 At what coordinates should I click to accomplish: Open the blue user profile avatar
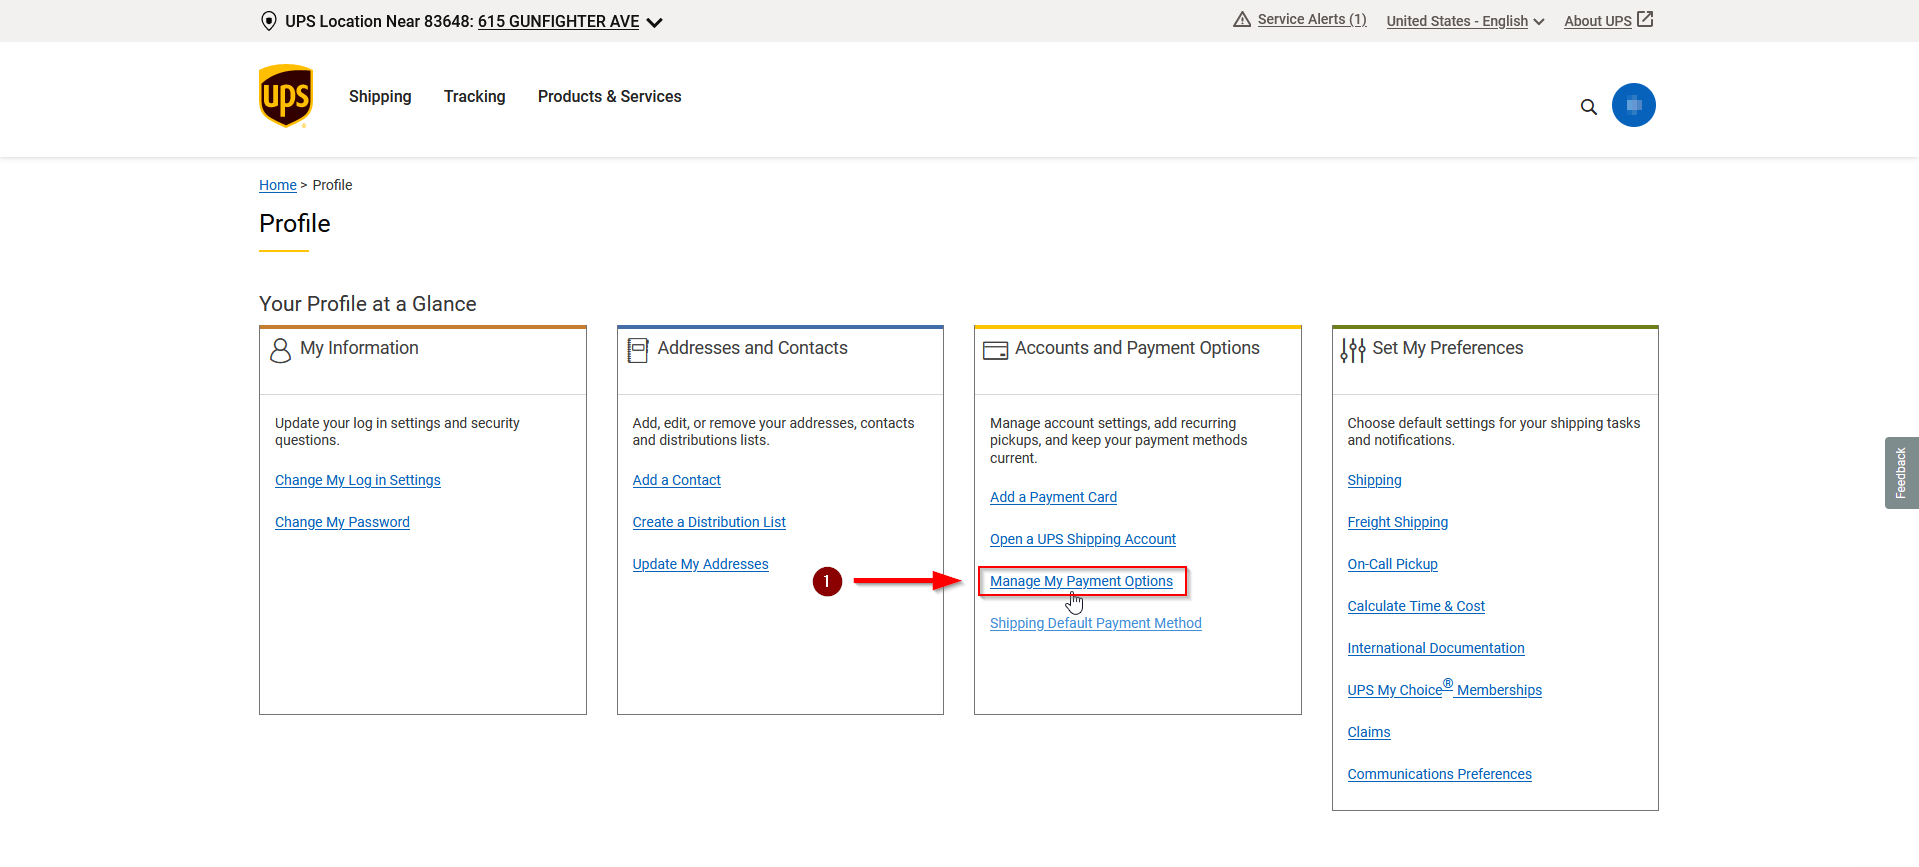[x=1633, y=105]
